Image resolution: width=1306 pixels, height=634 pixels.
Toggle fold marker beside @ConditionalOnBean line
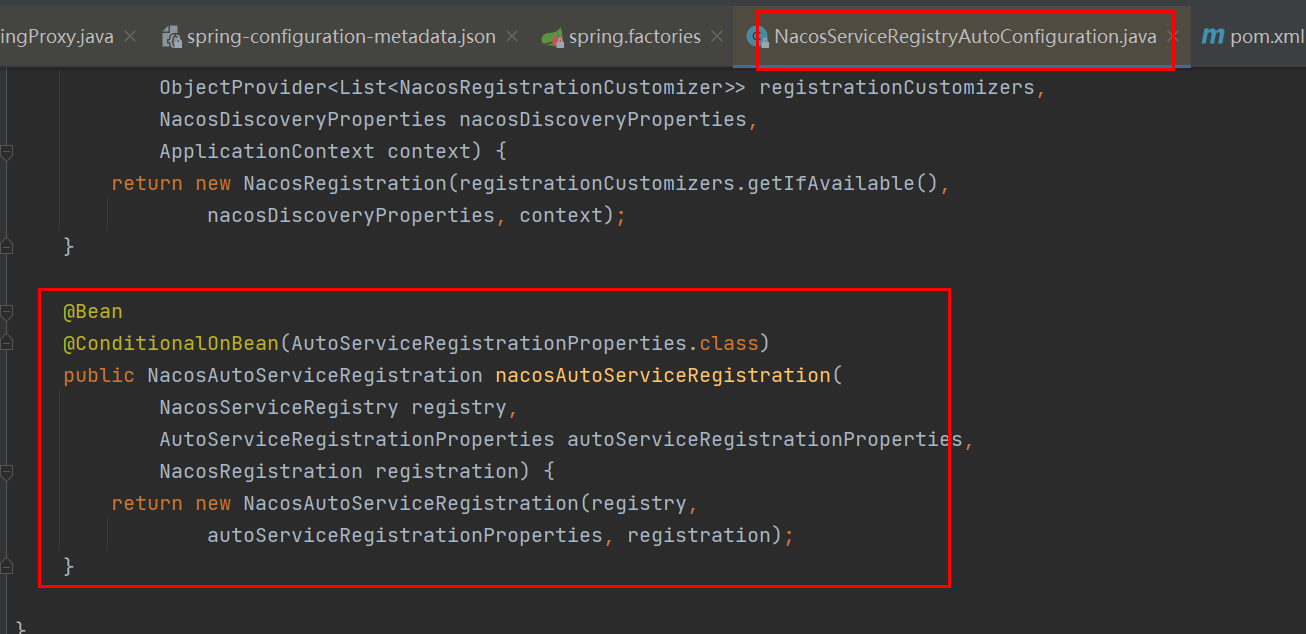(7, 344)
